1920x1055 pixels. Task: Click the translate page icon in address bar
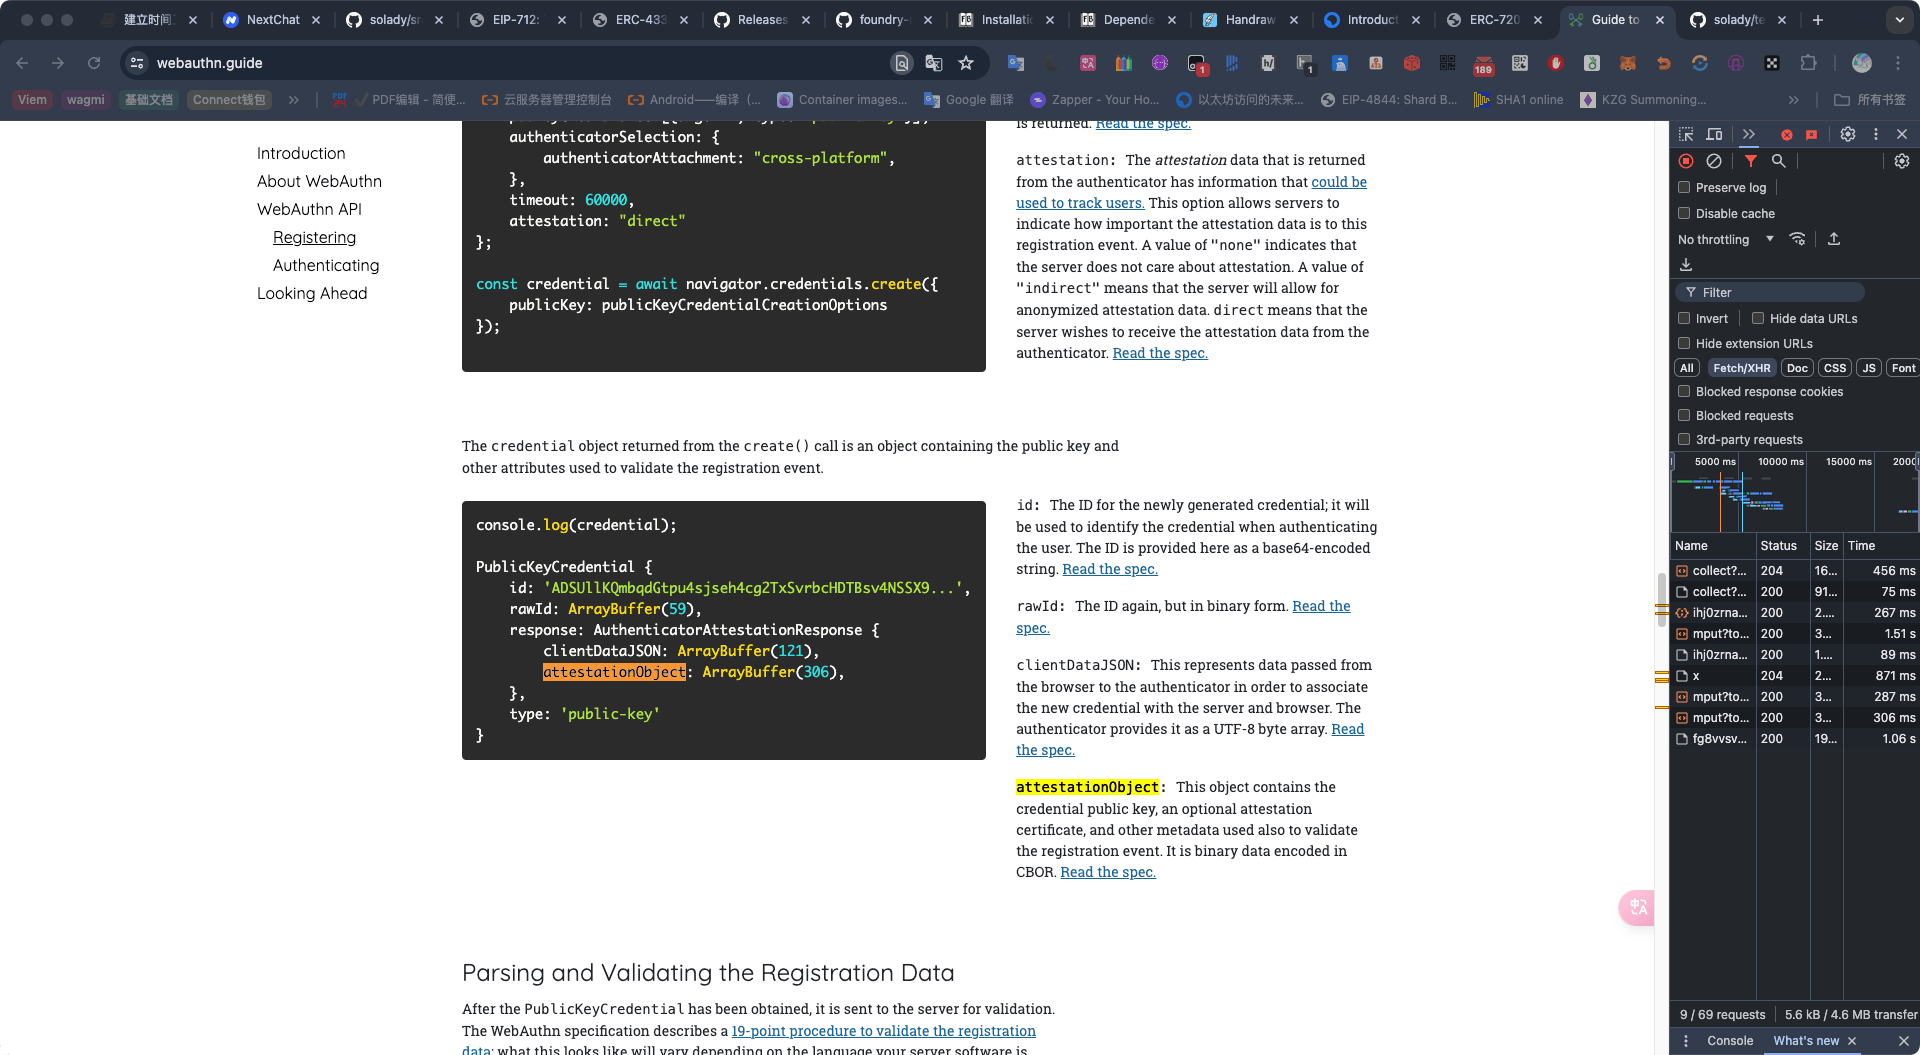pos(934,63)
